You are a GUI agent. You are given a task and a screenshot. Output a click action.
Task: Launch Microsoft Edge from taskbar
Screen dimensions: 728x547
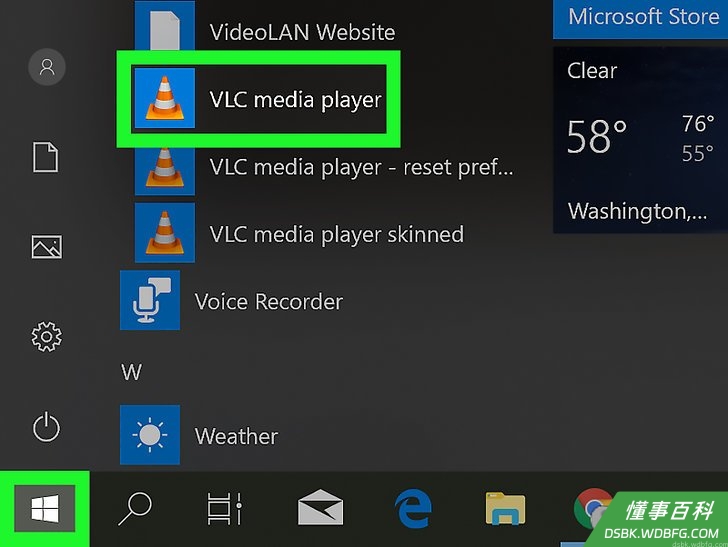pos(413,508)
